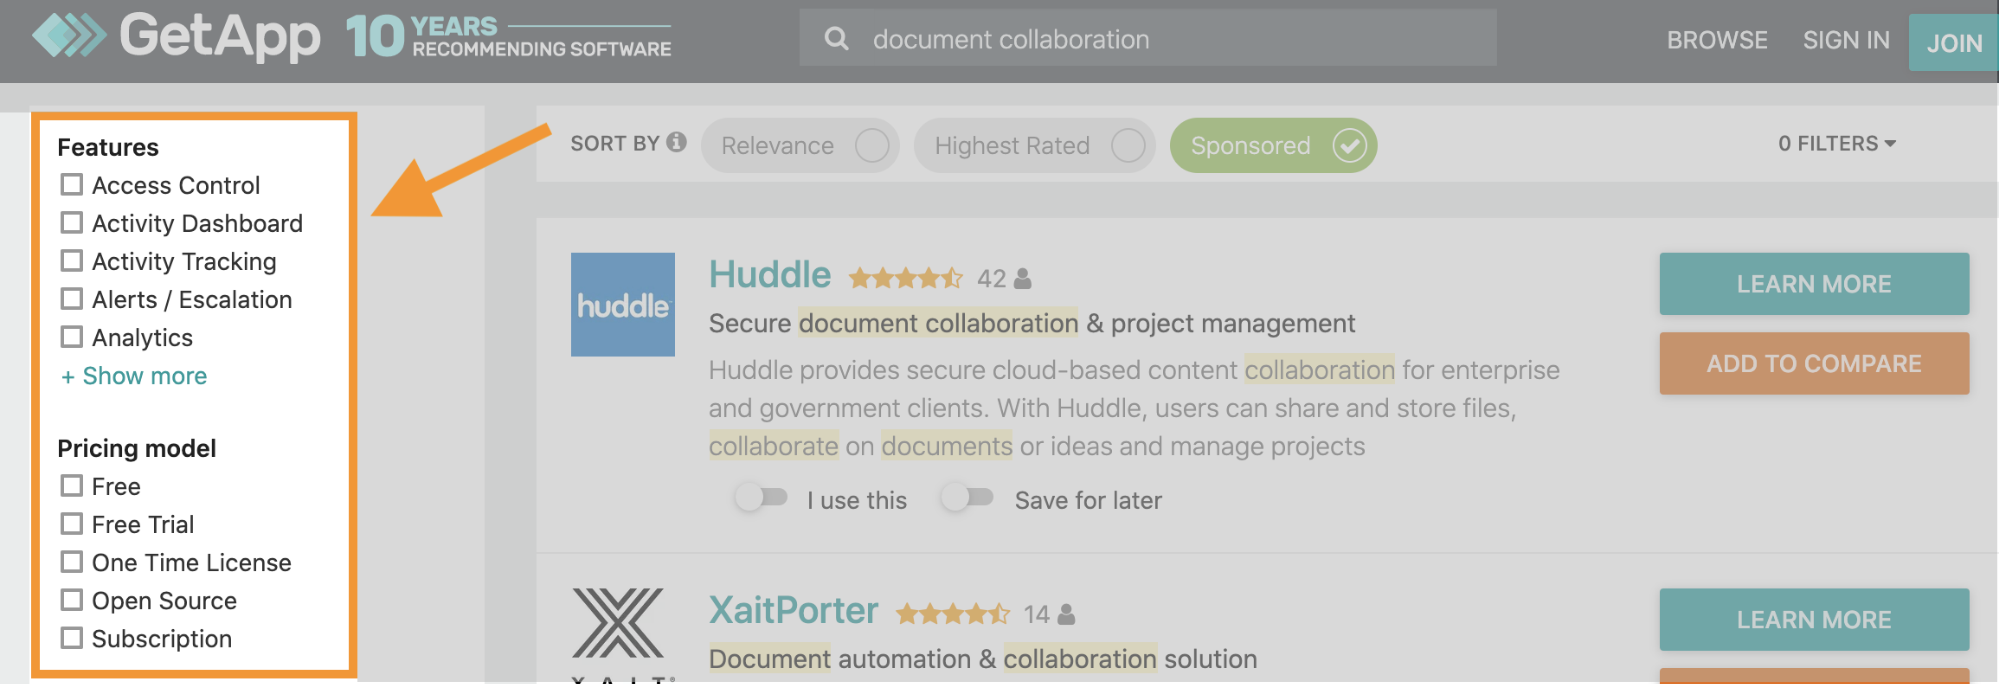Click XaitPorter tagline 'Document automation & collaboration solution'
The height and width of the screenshot is (684, 1999).
click(x=983, y=659)
